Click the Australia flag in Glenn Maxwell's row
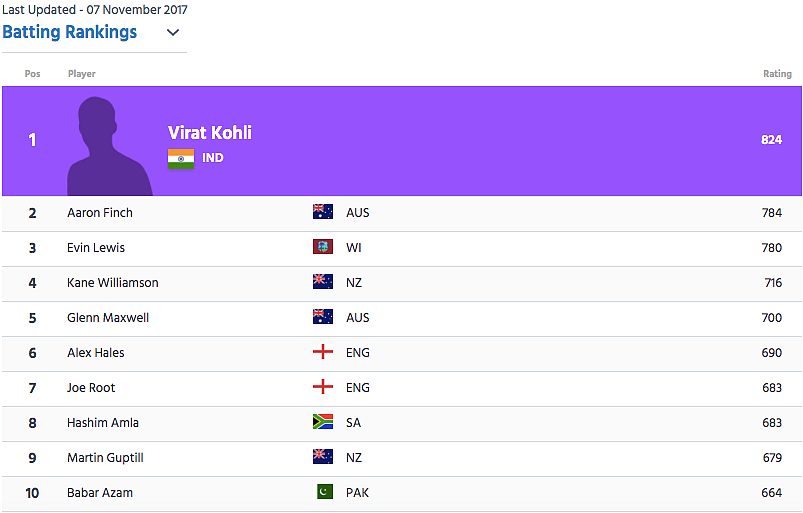The height and width of the screenshot is (513, 803). (323, 317)
